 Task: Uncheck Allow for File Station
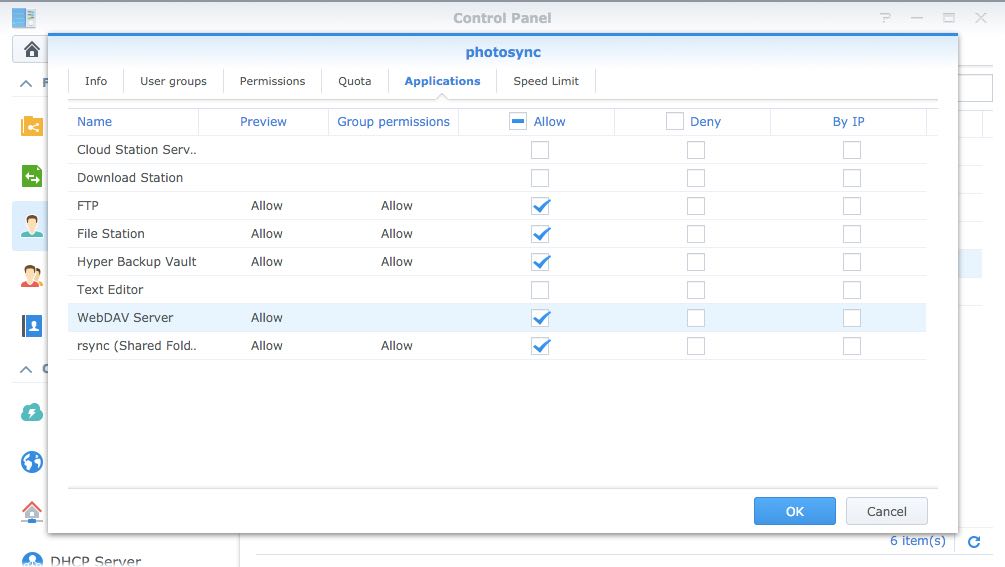[540, 234]
